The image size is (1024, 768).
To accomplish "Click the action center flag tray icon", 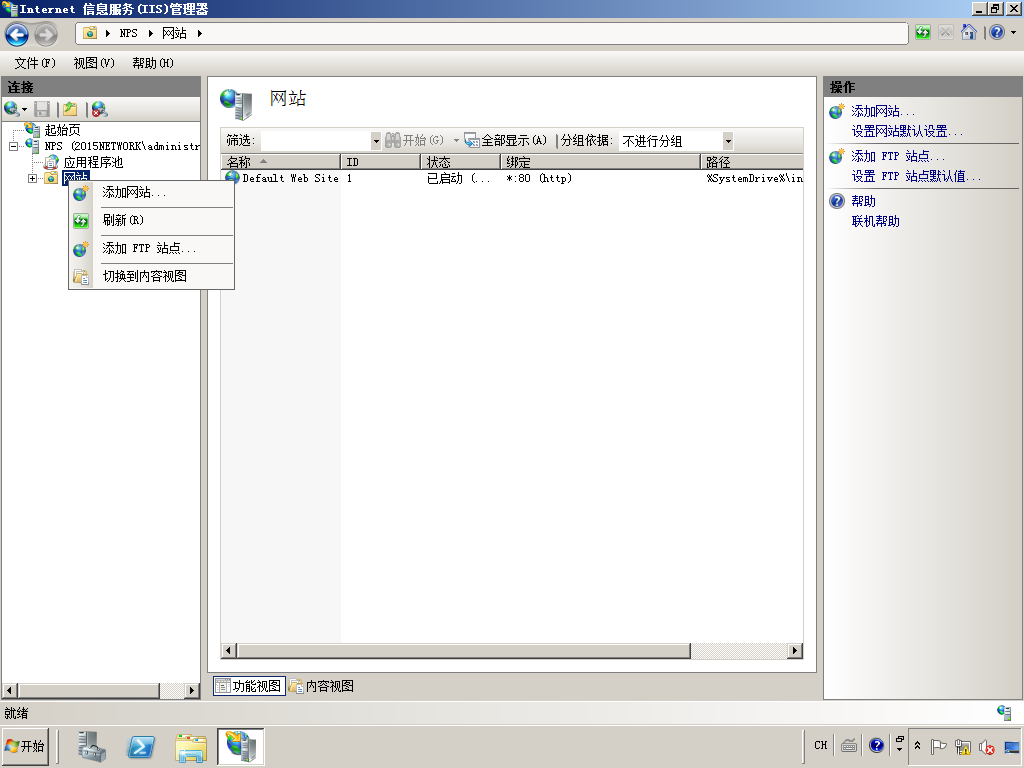I will pos(938,746).
